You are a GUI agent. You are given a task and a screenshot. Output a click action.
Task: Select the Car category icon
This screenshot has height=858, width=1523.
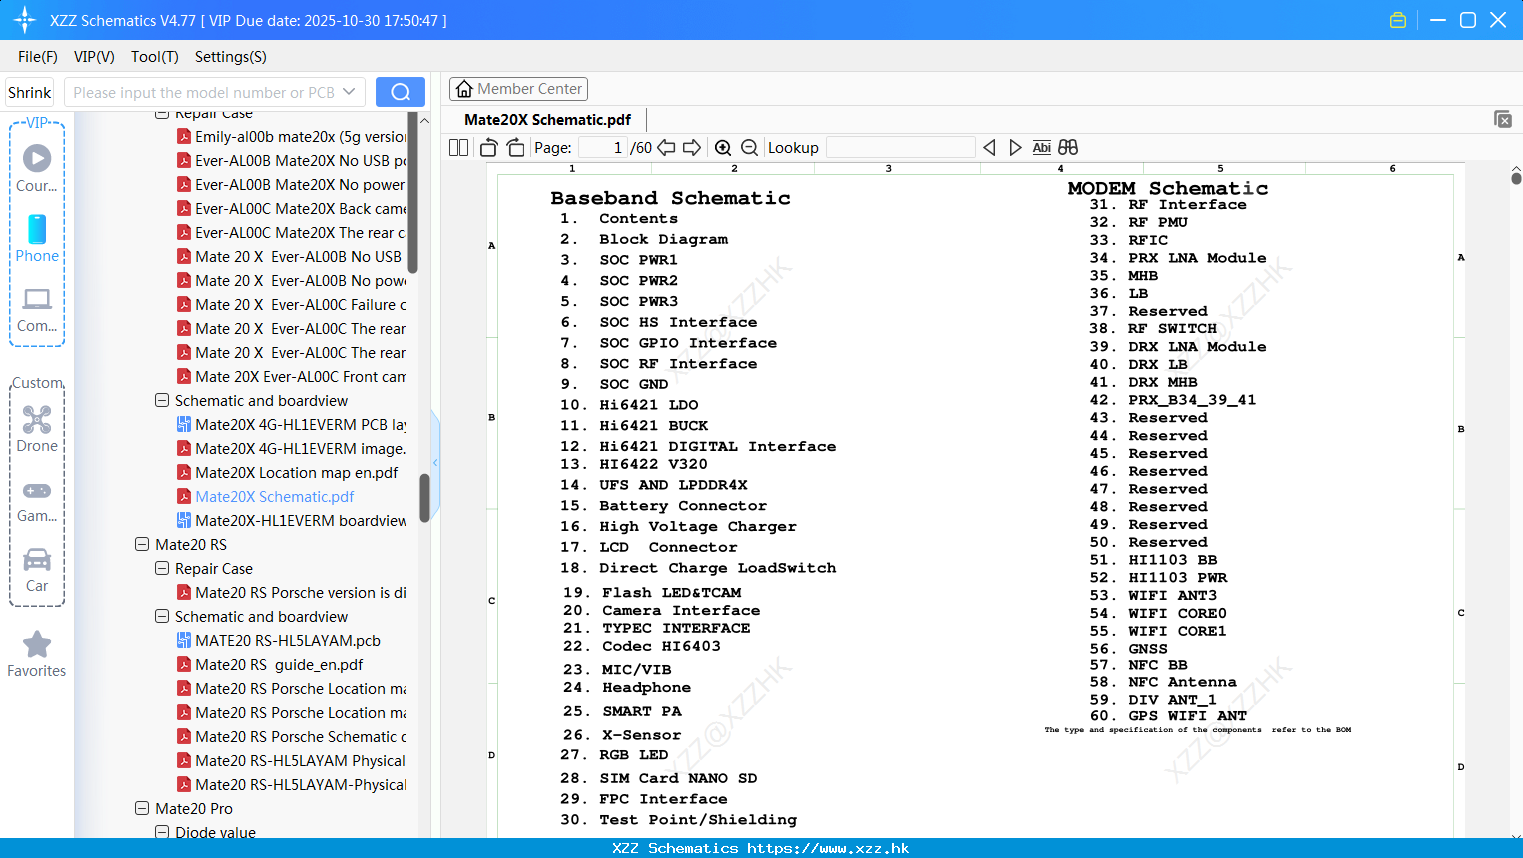pyautogui.click(x=37, y=570)
